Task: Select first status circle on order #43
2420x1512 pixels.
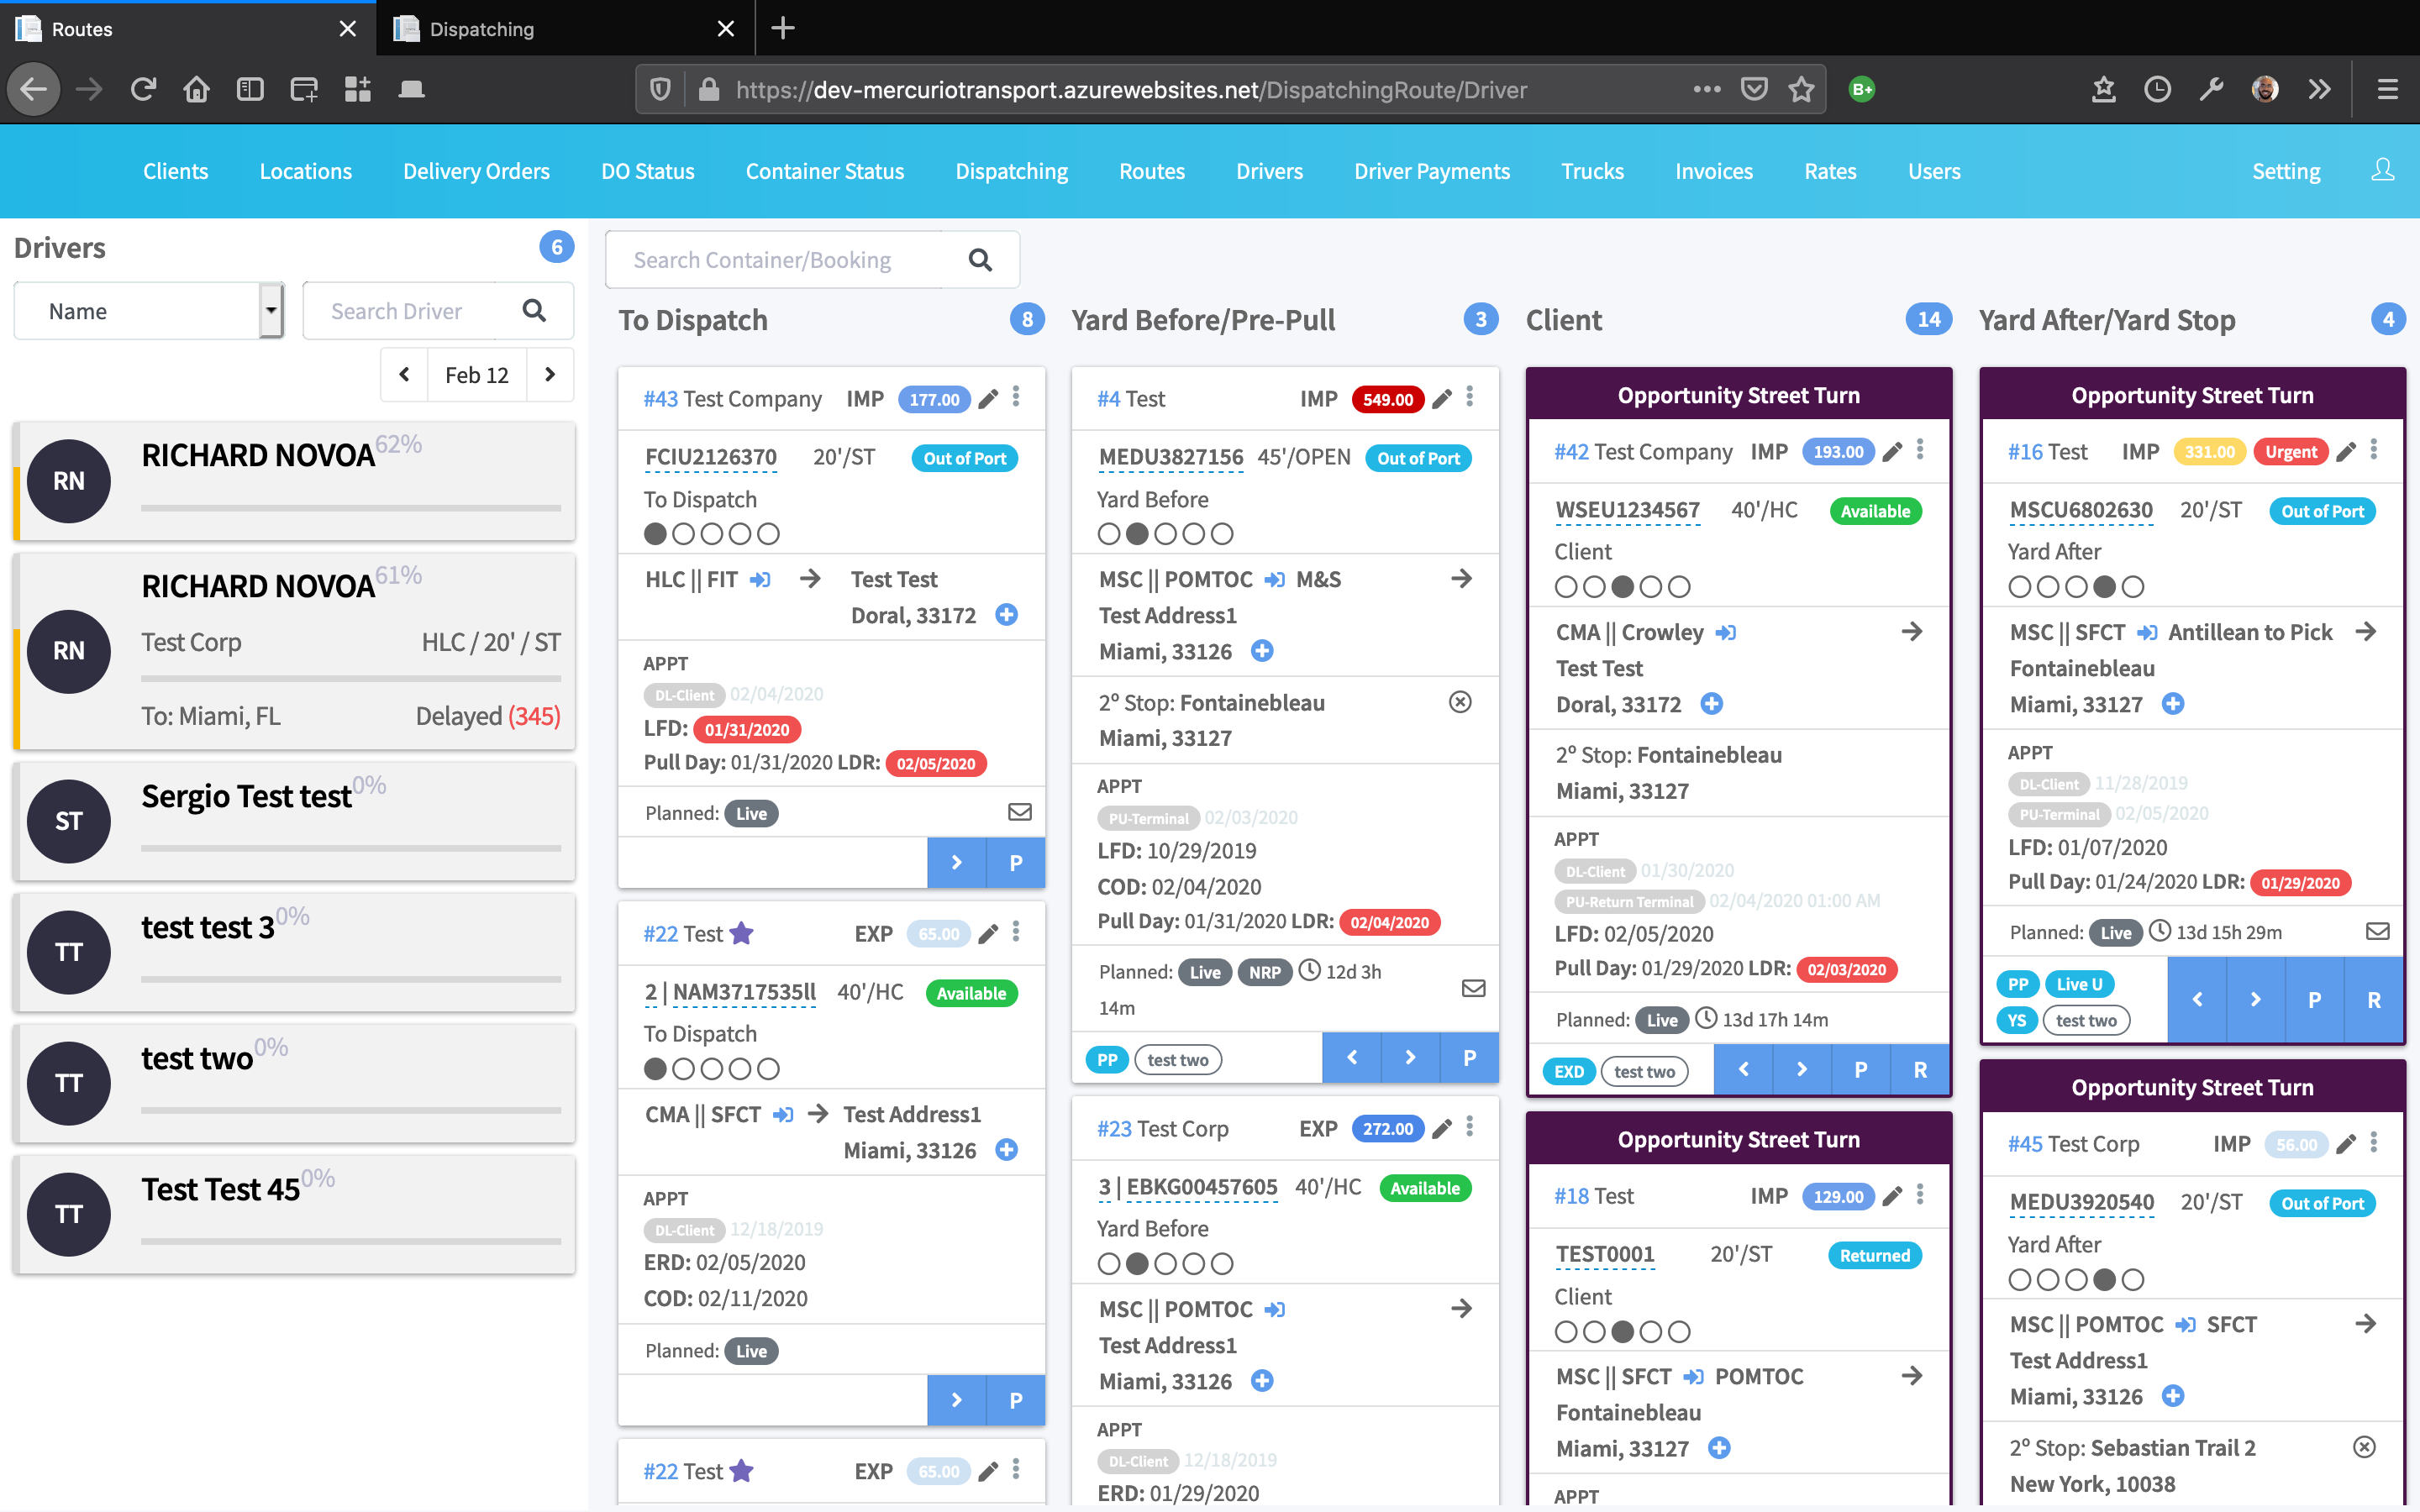Action: (655, 534)
